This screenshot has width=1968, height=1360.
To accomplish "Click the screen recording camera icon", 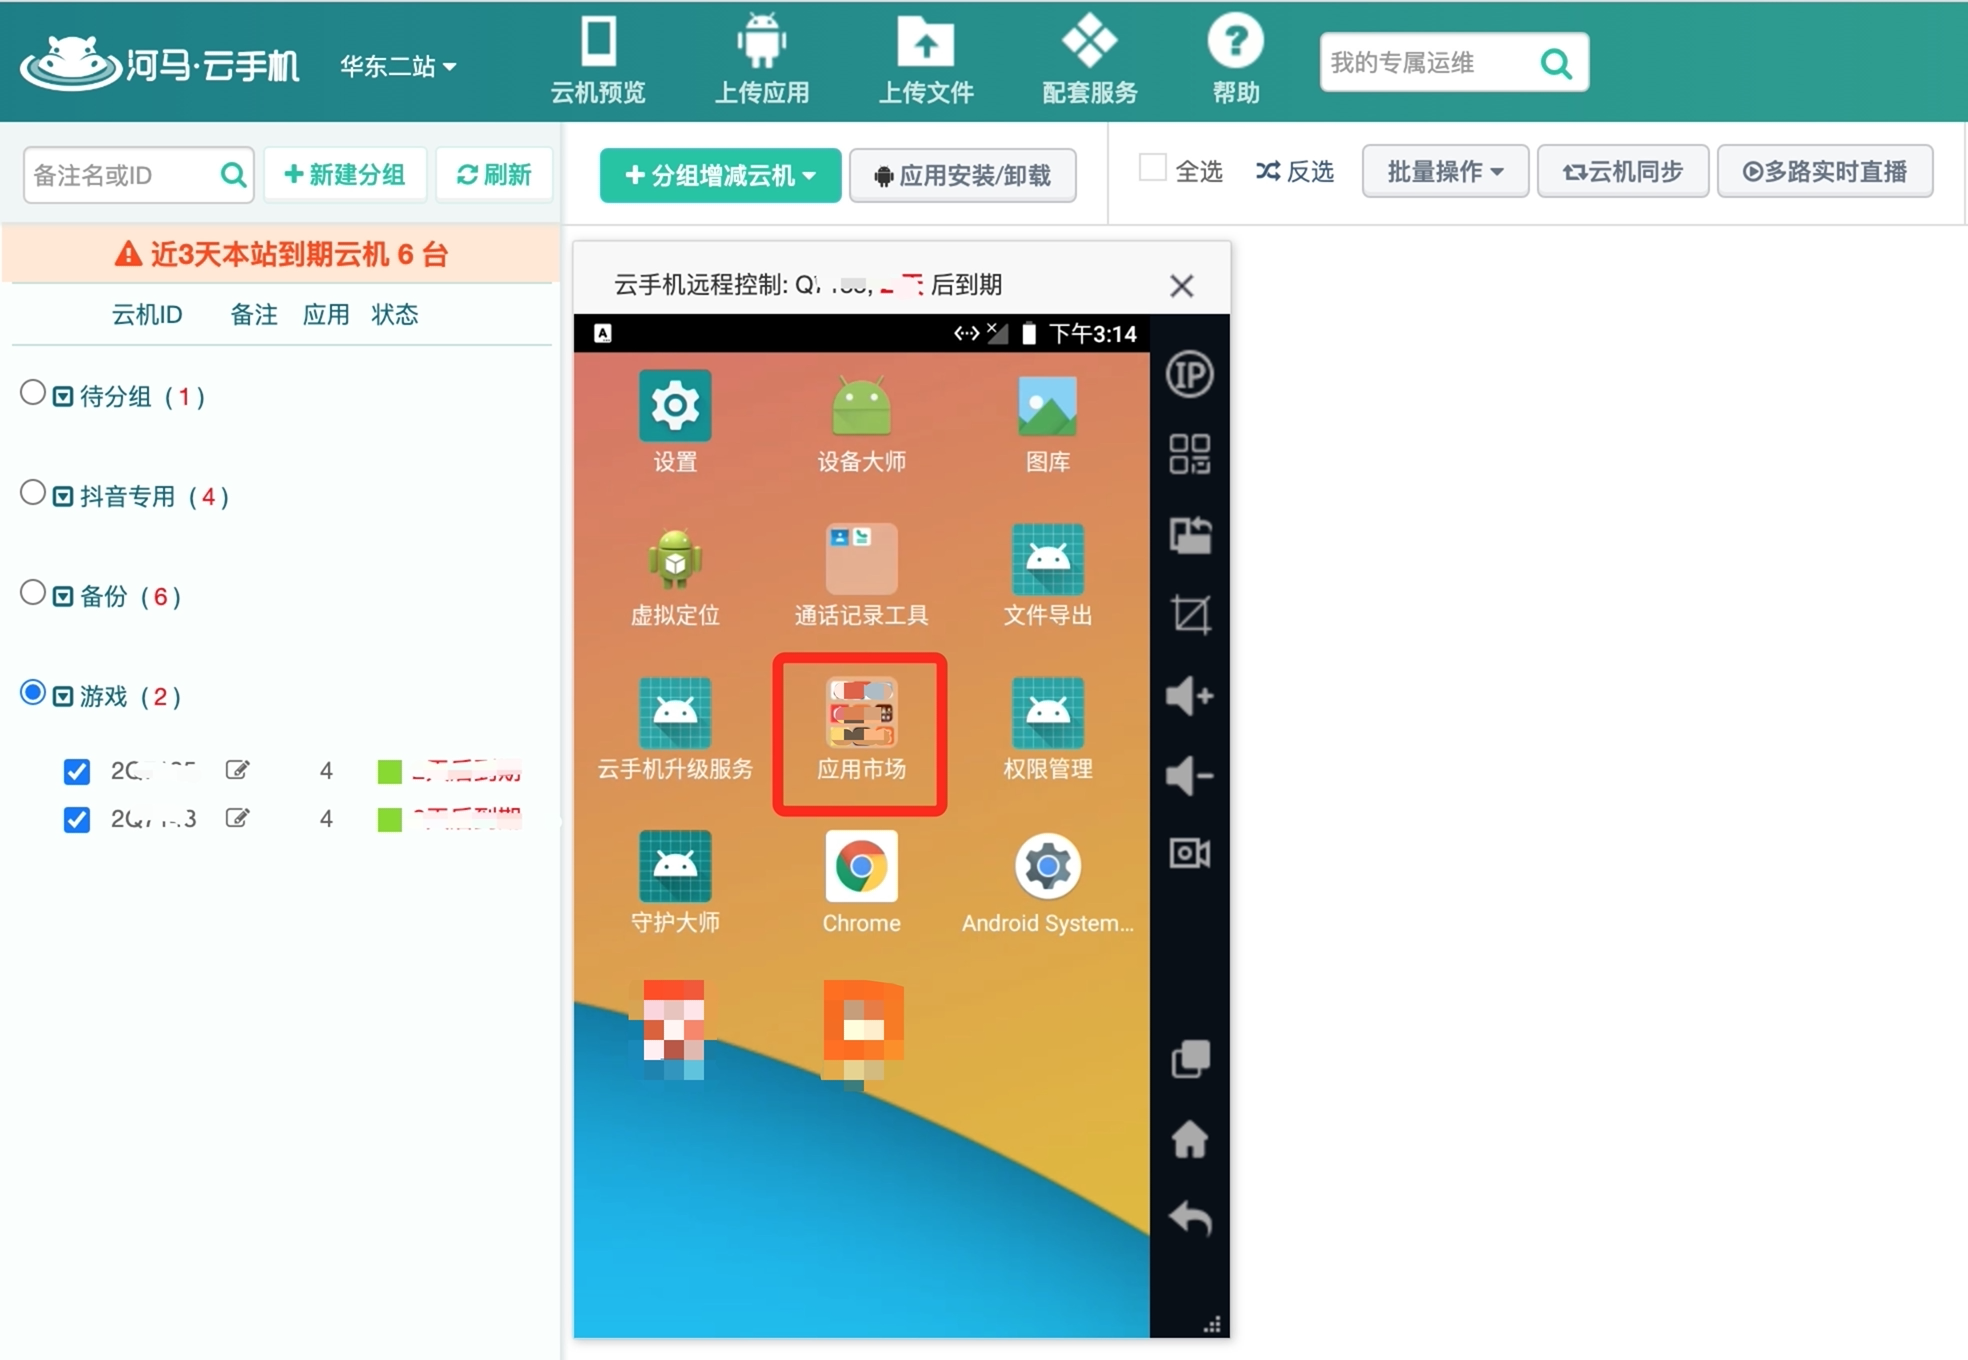I will (x=1189, y=853).
